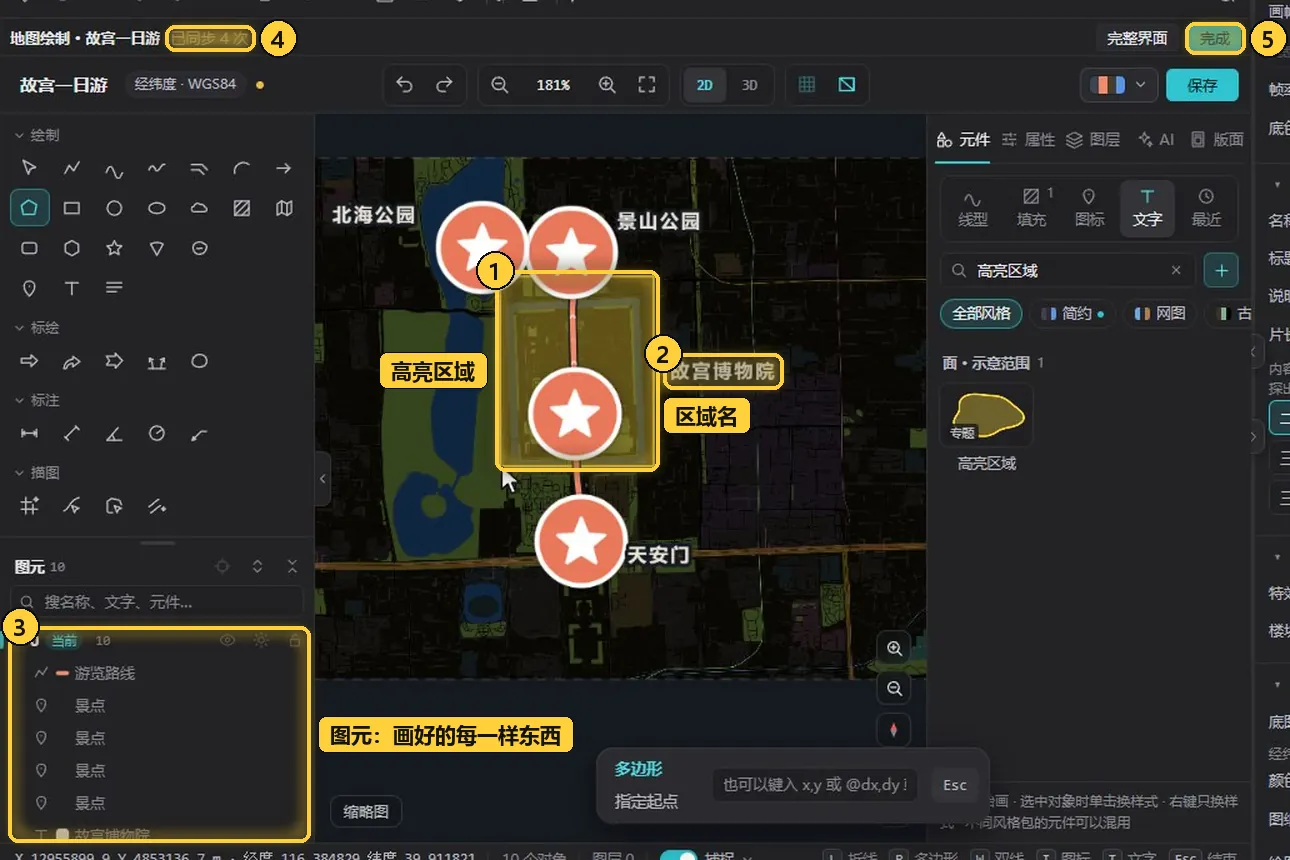Select the cloud shape tool
The image size is (1290, 860).
coord(199,208)
